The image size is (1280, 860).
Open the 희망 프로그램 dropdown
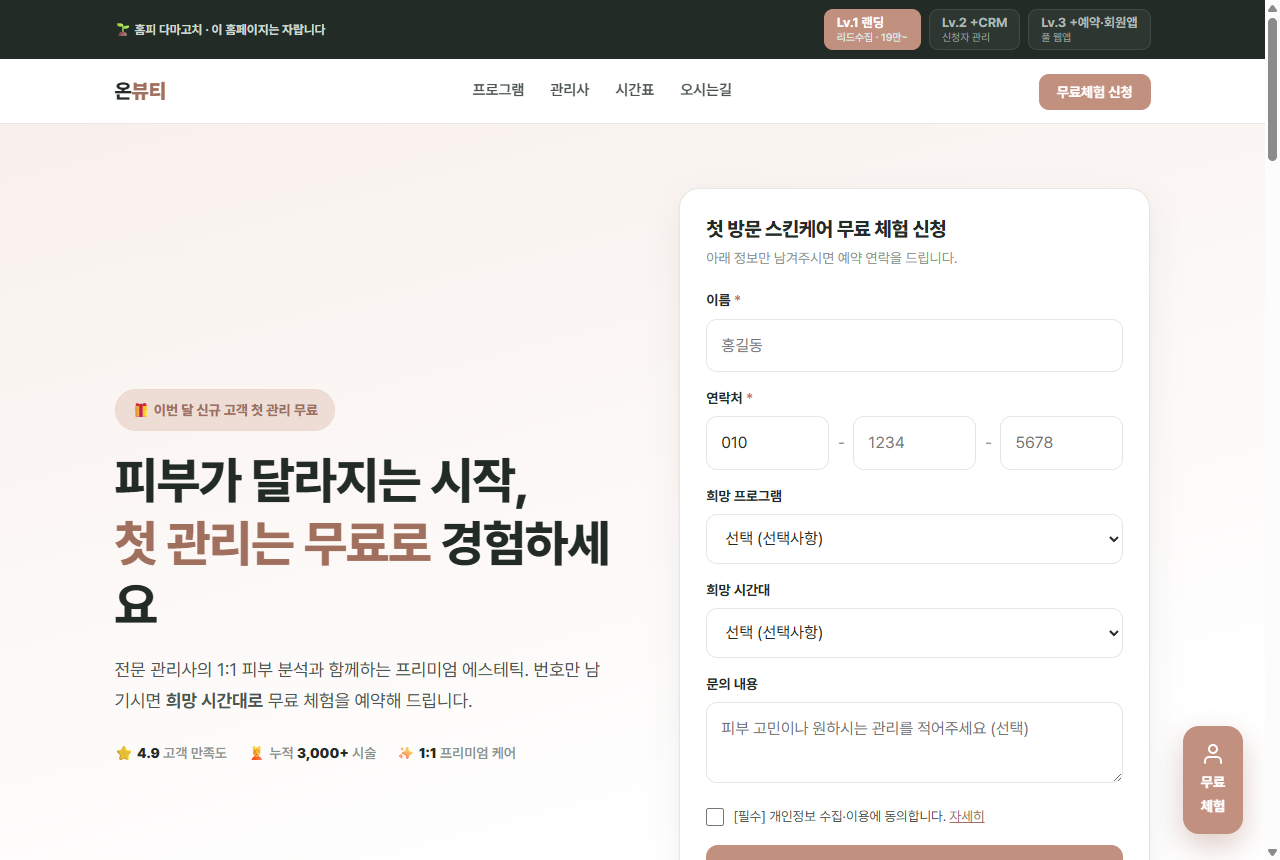click(x=914, y=539)
